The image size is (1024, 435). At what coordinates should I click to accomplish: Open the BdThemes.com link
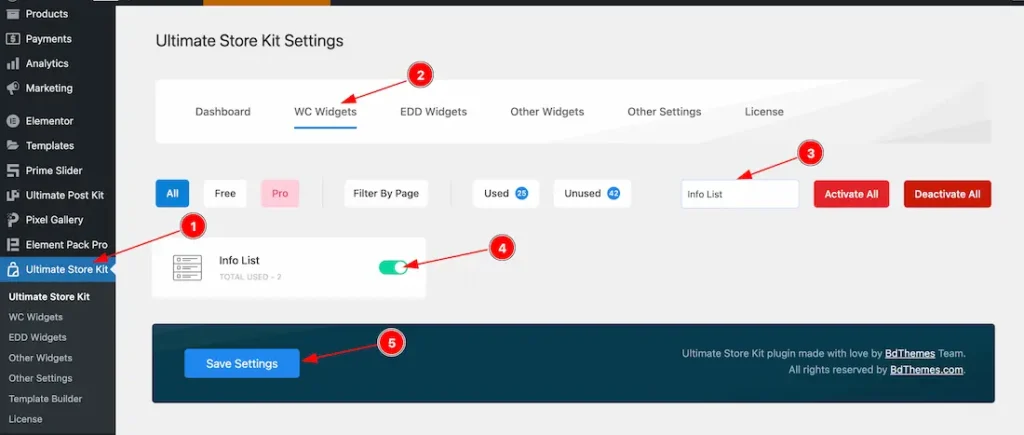[x=927, y=370]
